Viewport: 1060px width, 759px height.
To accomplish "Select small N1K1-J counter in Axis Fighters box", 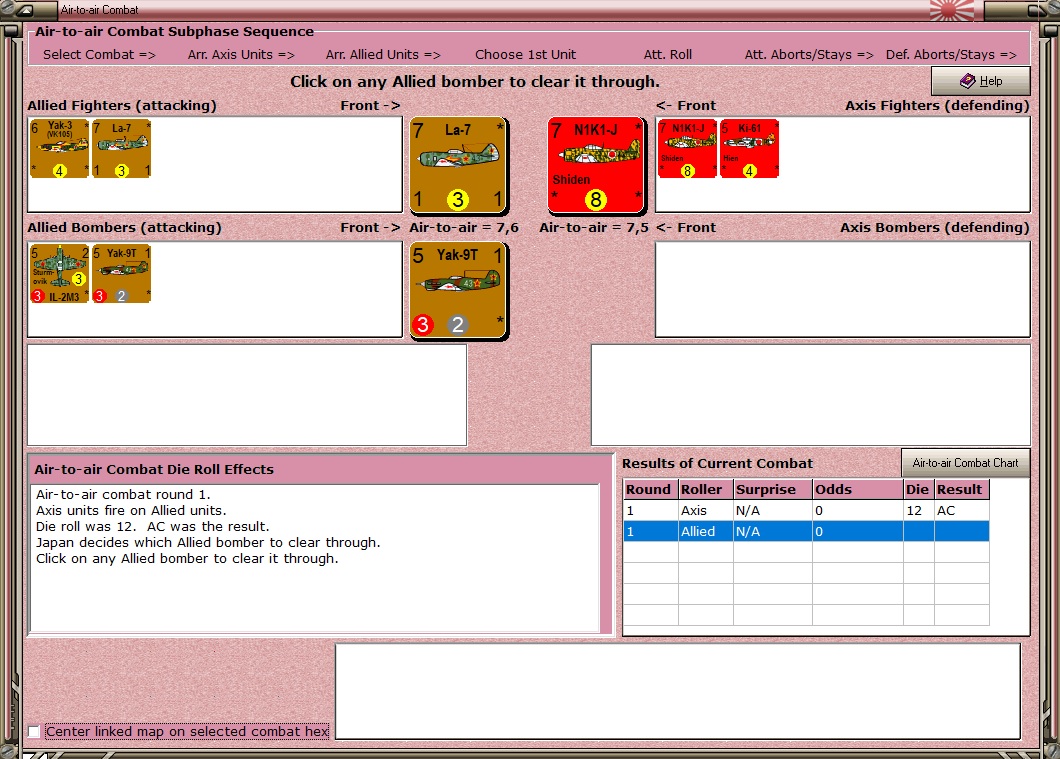I will [x=688, y=149].
